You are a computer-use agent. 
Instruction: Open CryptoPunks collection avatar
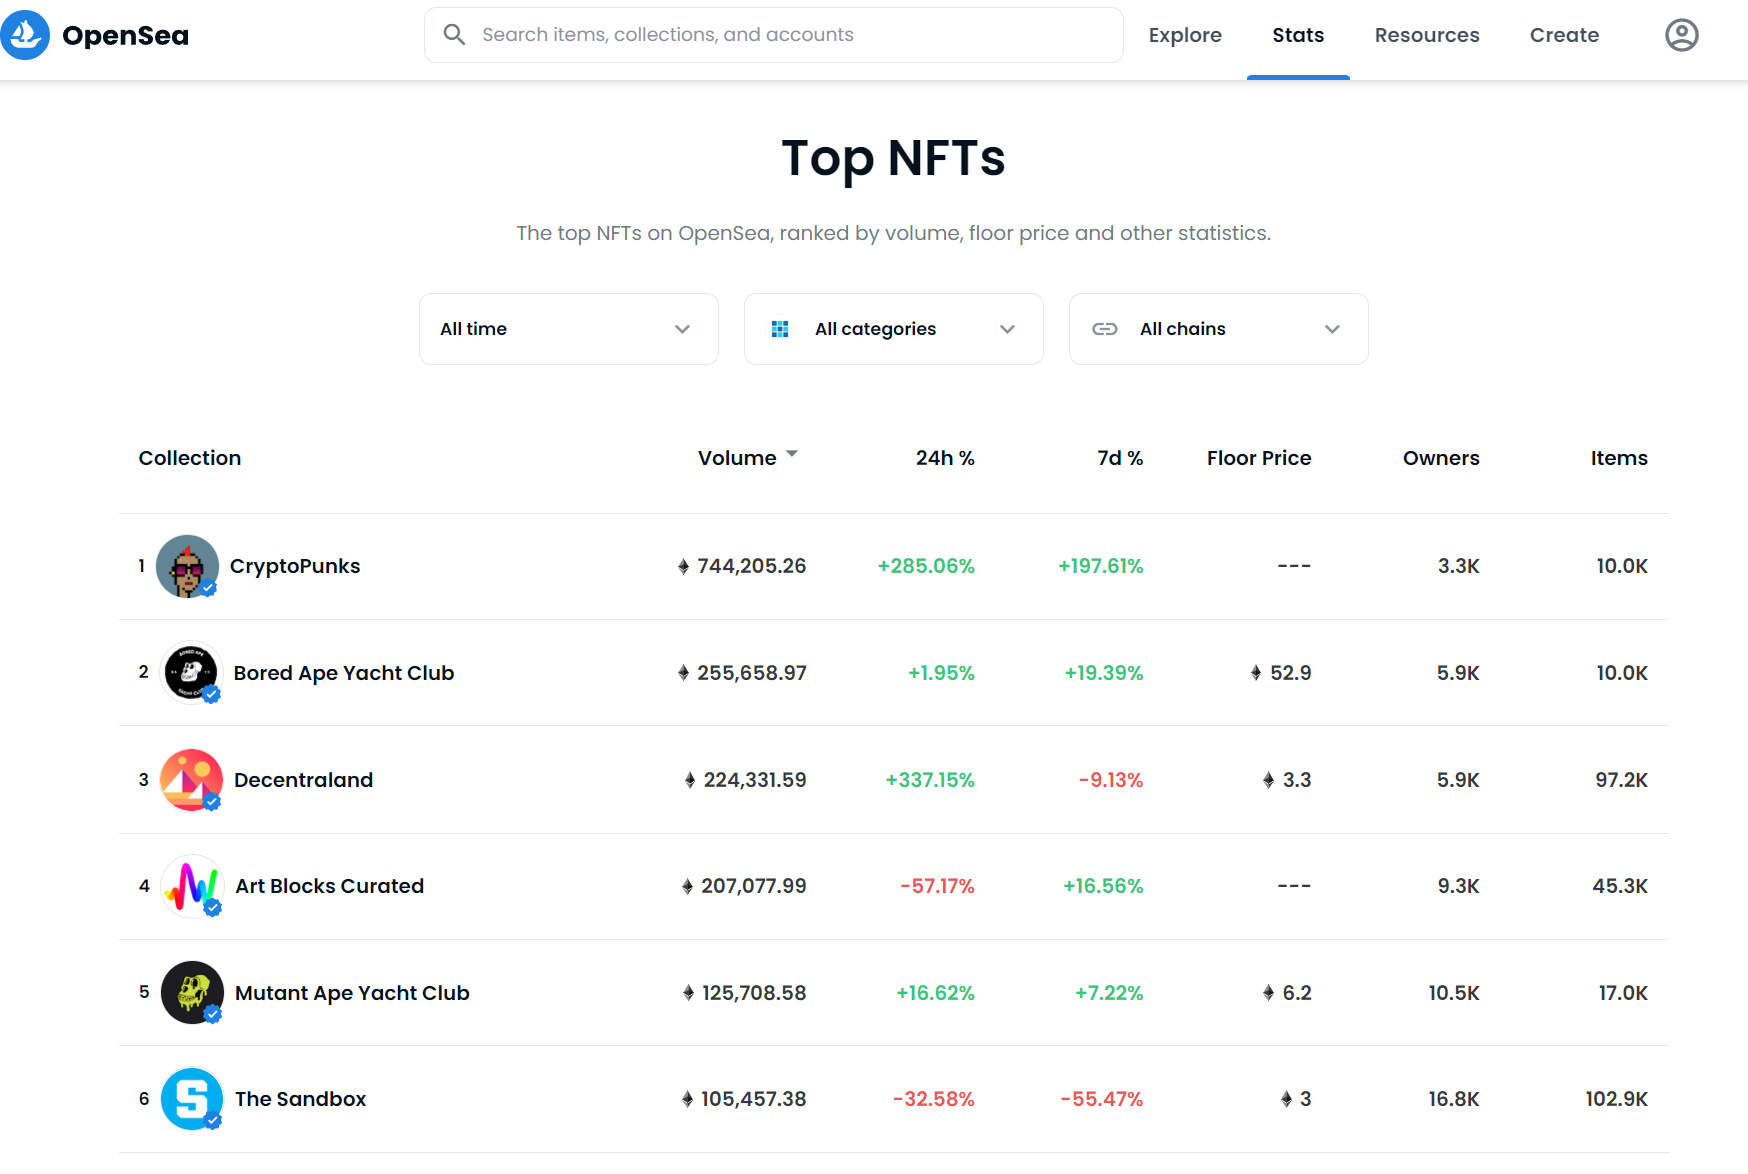(187, 566)
